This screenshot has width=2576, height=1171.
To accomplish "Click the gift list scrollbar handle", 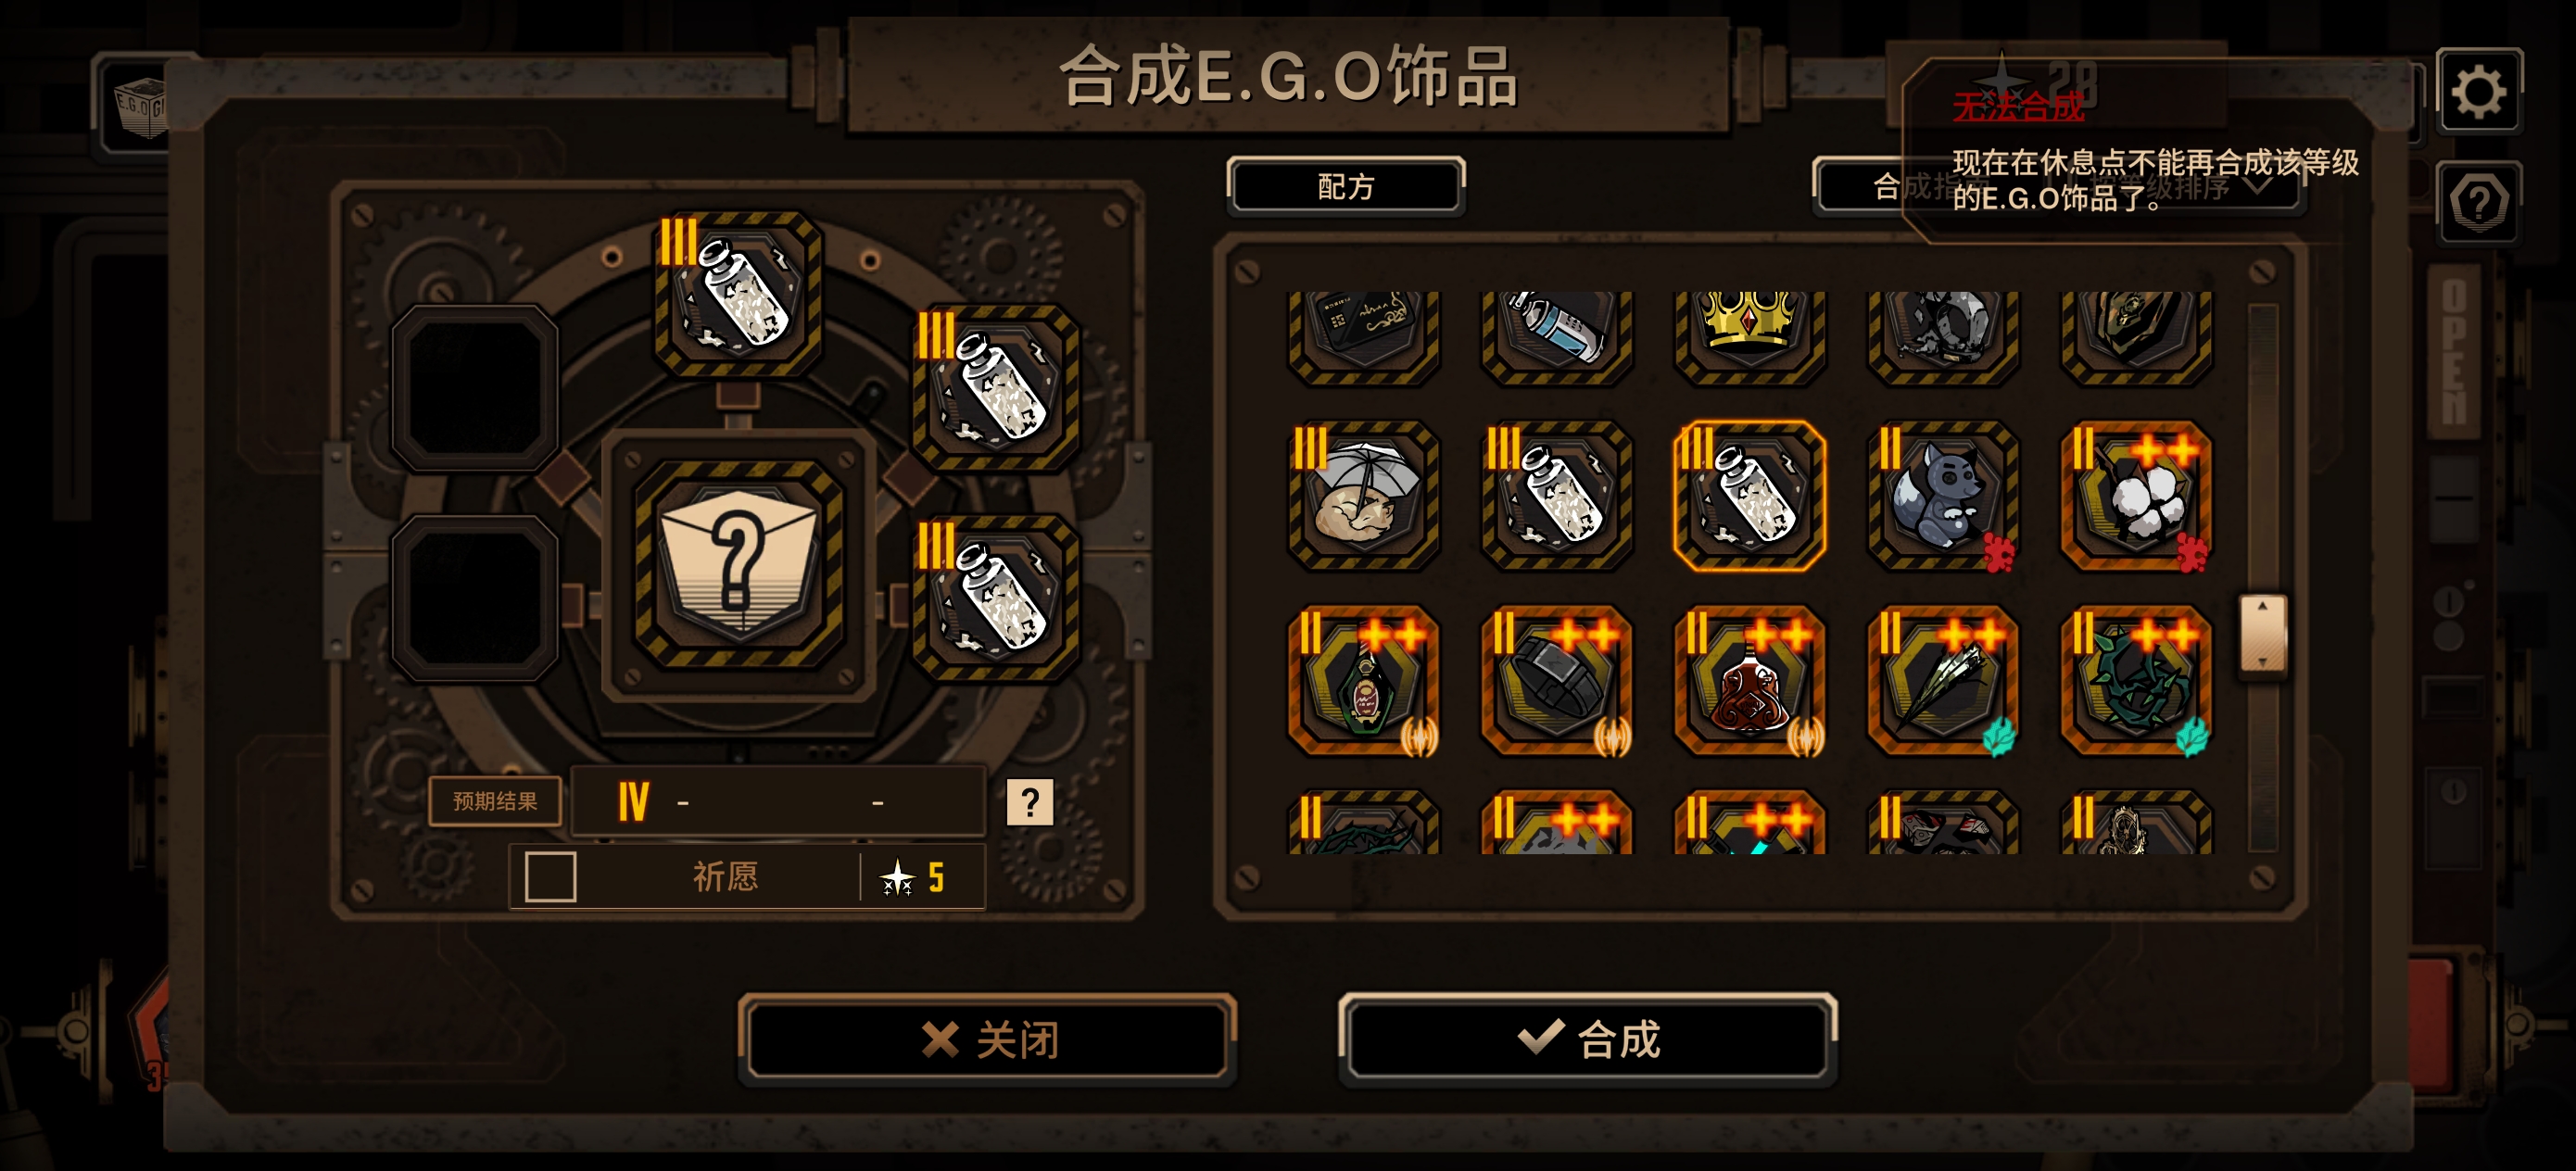I will tap(2262, 634).
